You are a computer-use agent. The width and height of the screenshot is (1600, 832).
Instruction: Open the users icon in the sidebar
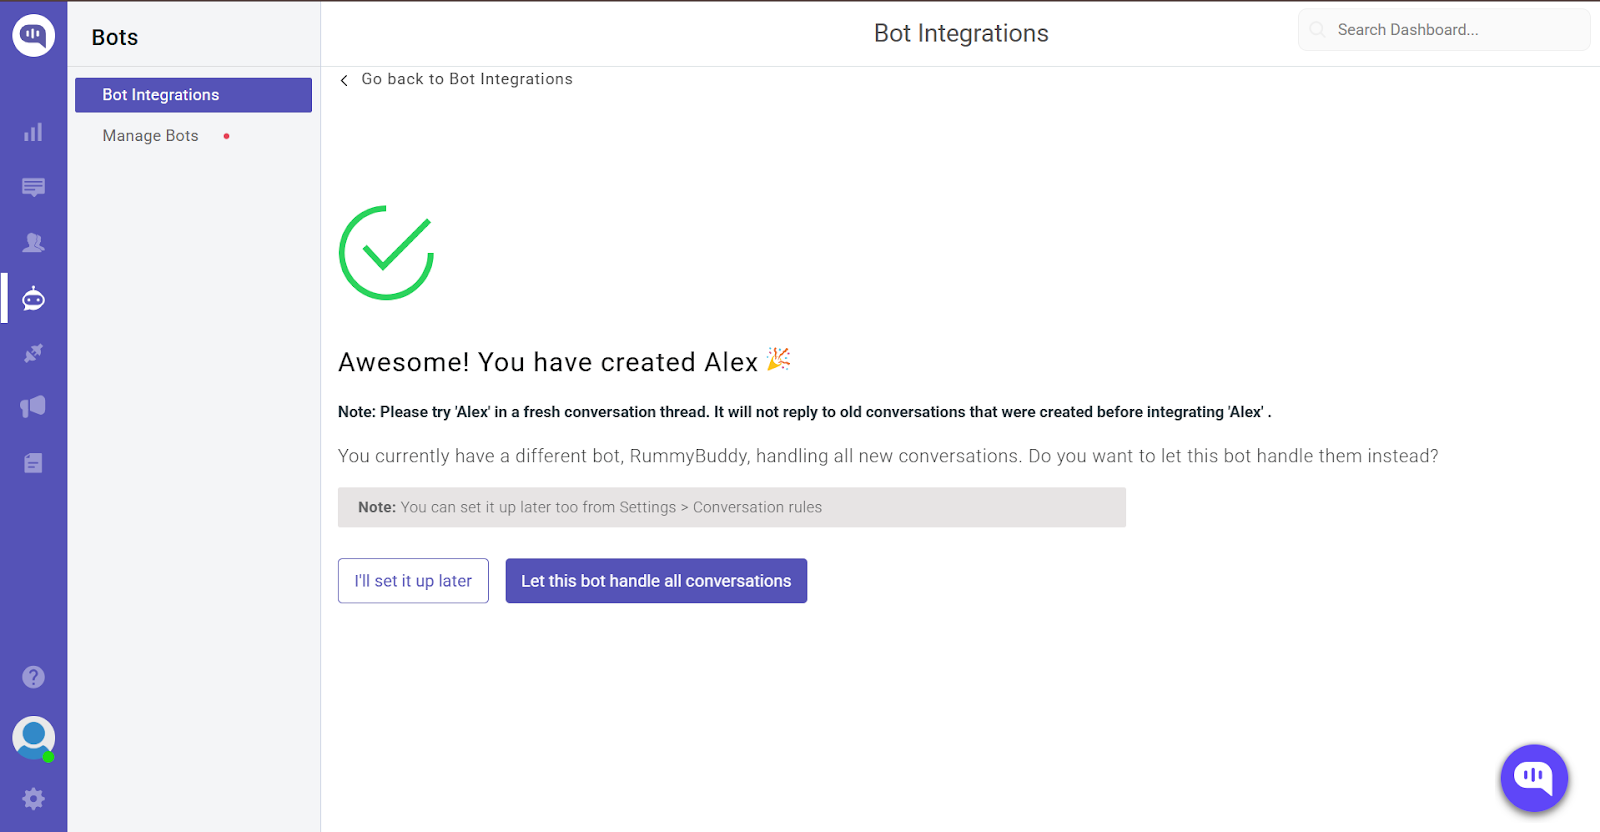[x=33, y=242]
